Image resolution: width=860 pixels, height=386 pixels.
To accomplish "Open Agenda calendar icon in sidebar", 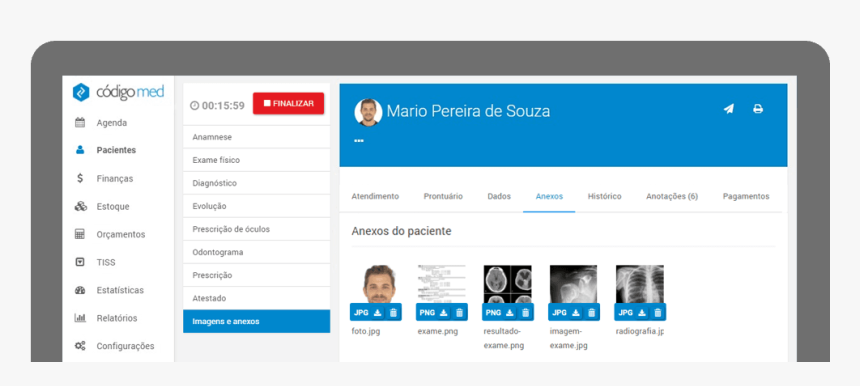I will coord(80,123).
